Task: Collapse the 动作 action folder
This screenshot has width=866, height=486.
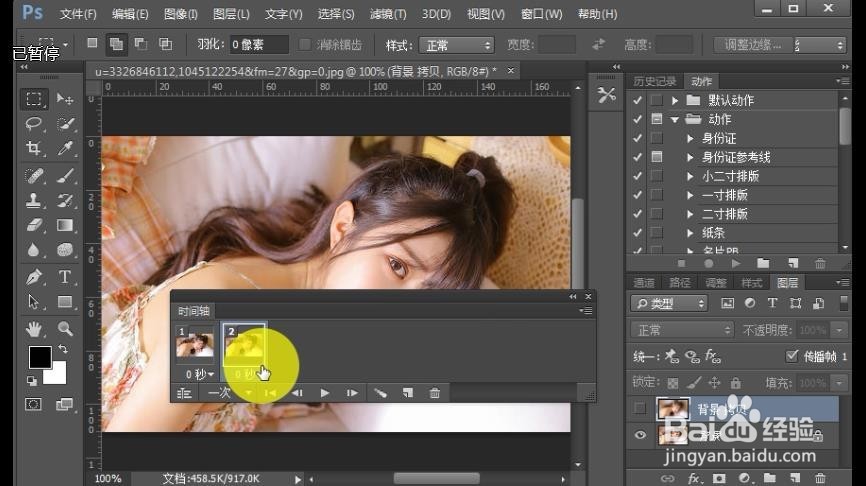Action: pos(674,119)
